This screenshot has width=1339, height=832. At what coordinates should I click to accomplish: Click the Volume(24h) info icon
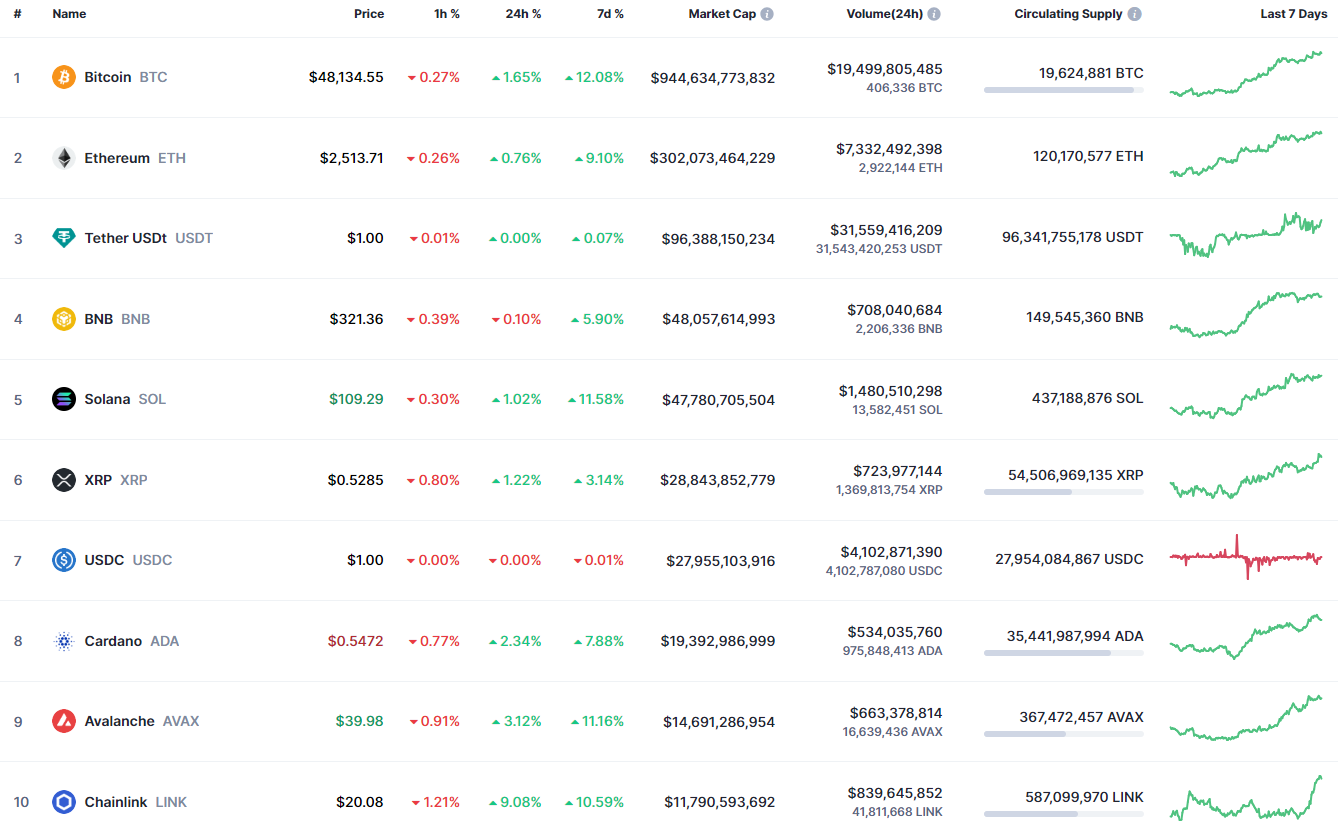(x=934, y=14)
